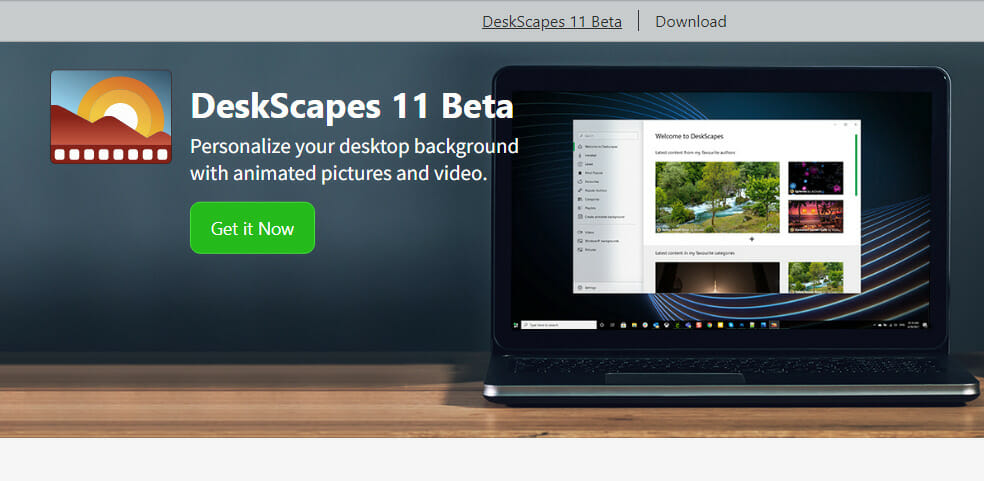Select the forest river thumbnail on laptop screen
Image resolution: width=984 pixels, height=481 pixels.
(x=717, y=197)
